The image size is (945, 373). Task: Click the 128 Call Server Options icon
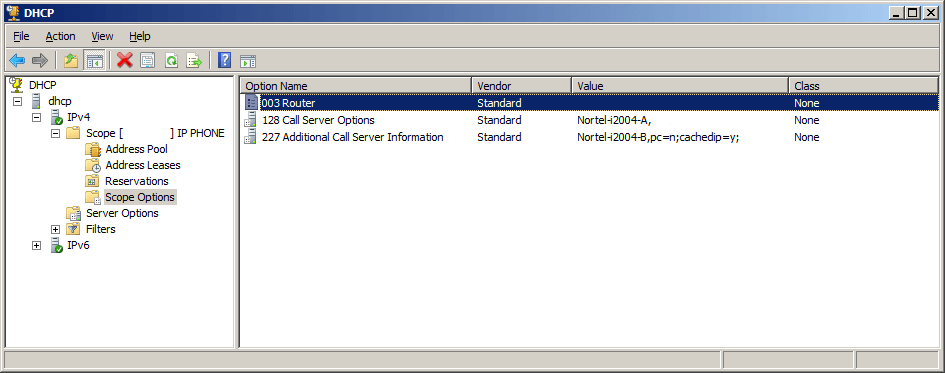pos(251,120)
